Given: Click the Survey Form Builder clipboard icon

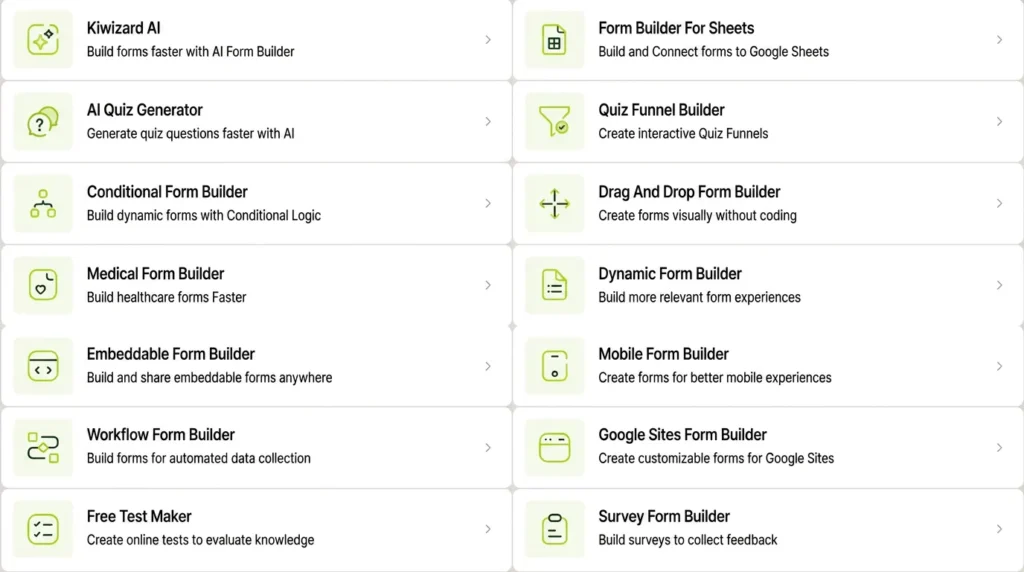Looking at the screenshot, I should [554, 529].
